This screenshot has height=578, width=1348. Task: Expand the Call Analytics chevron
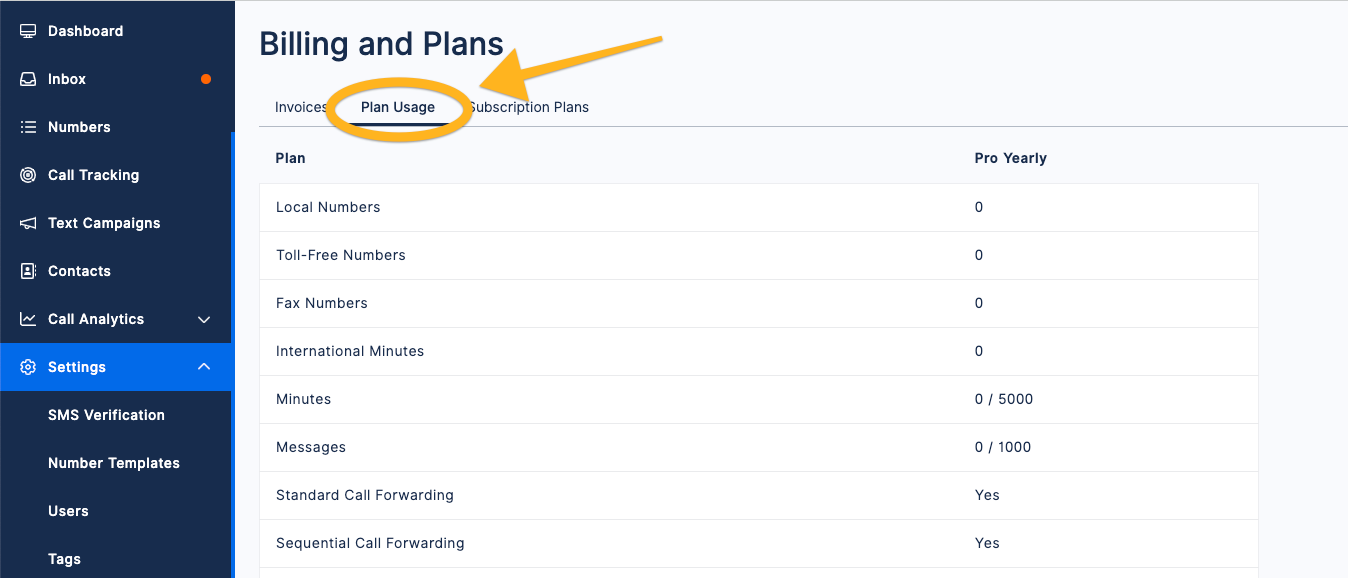point(204,320)
